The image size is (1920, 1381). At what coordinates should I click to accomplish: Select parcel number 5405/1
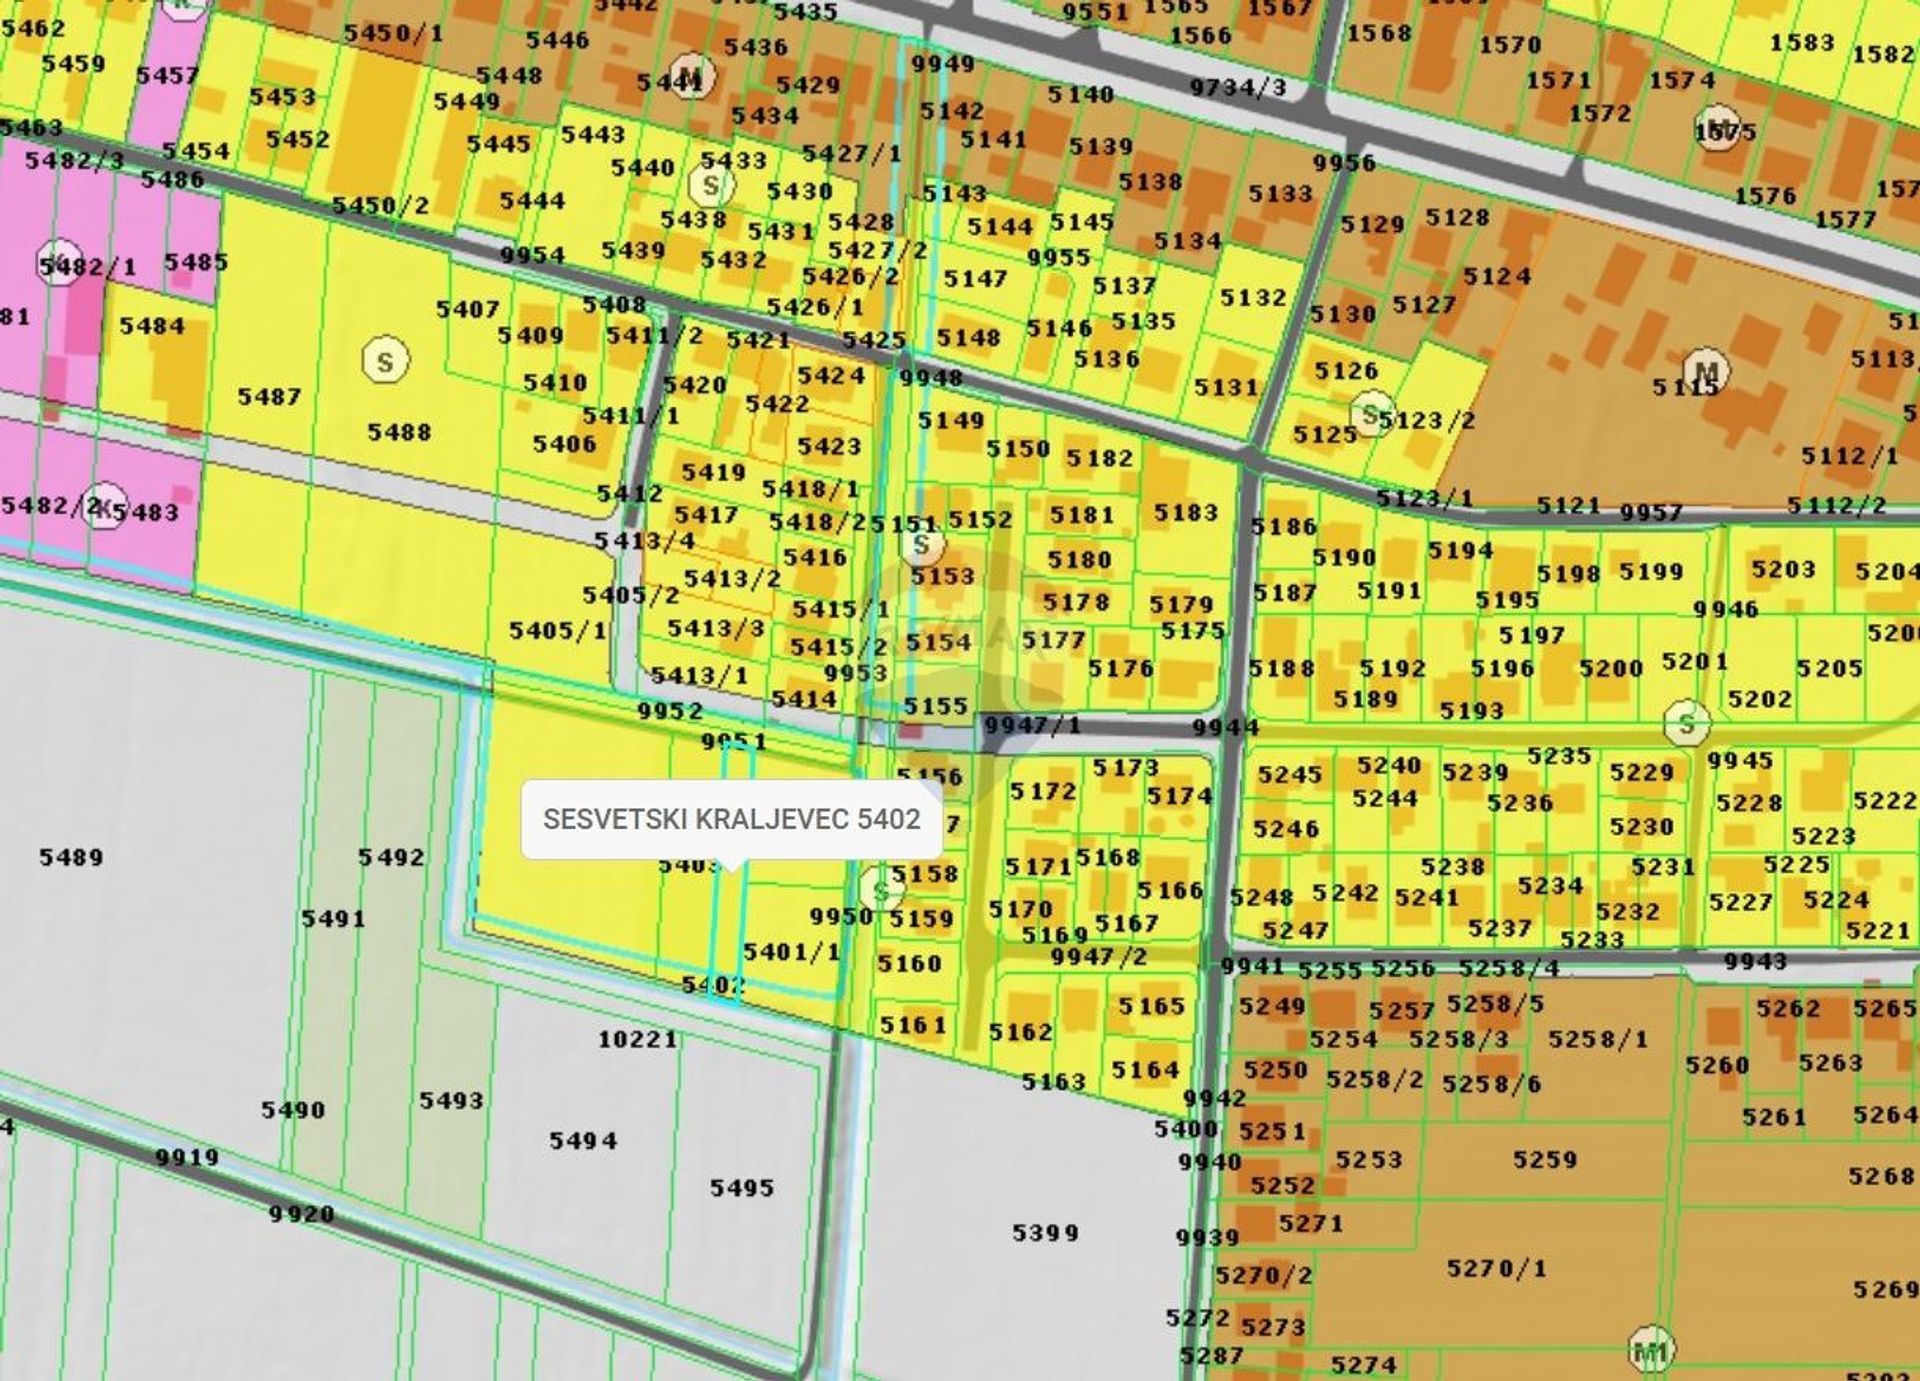click(x=558, y=630)
